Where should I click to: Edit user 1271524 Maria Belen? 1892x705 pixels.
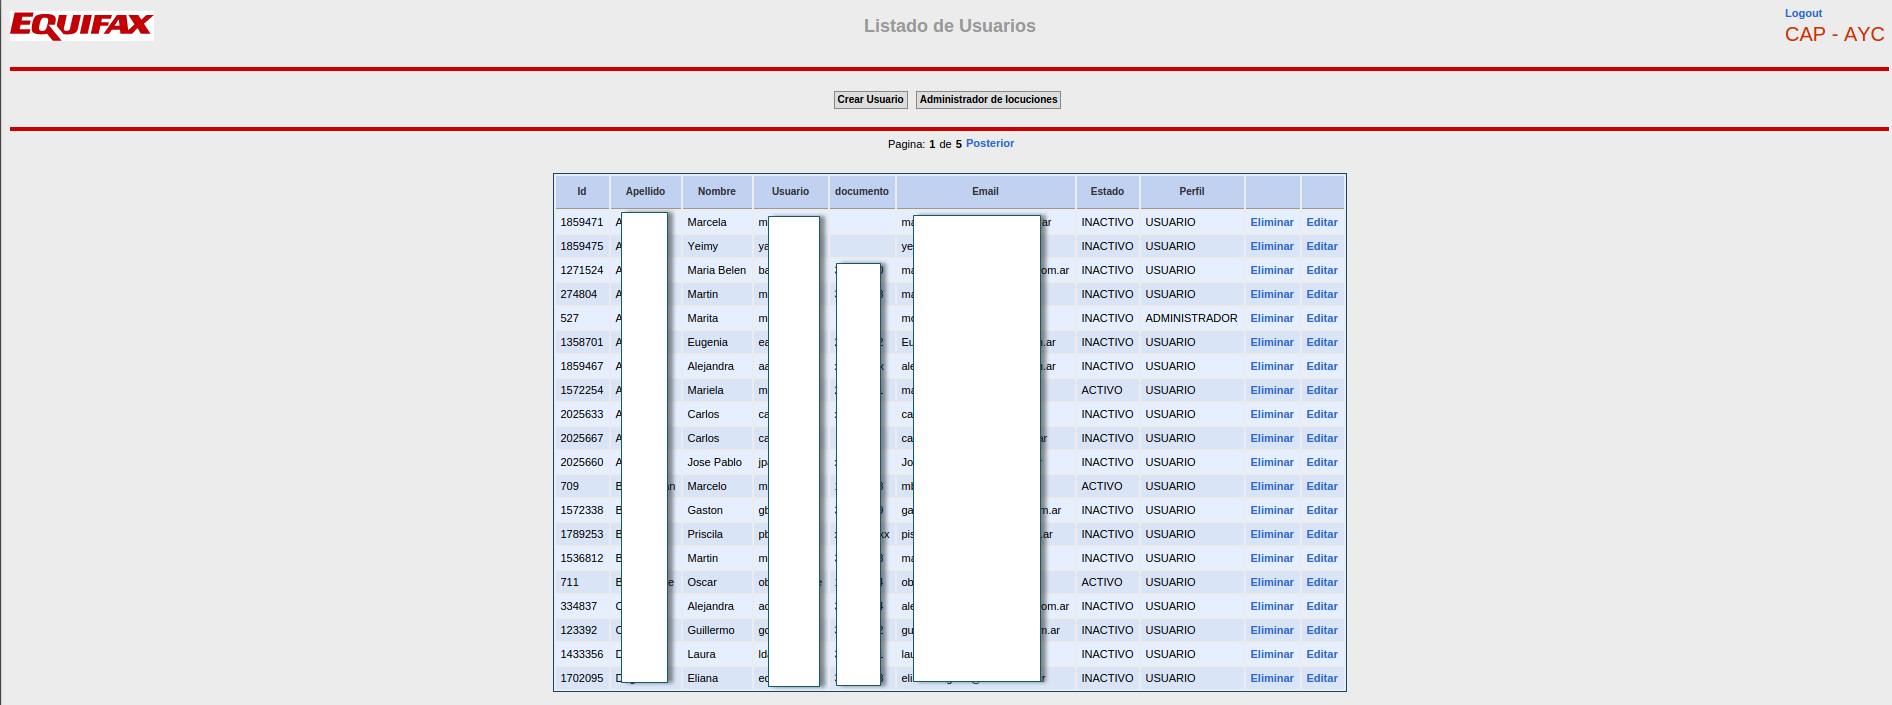click(1322, 270)
